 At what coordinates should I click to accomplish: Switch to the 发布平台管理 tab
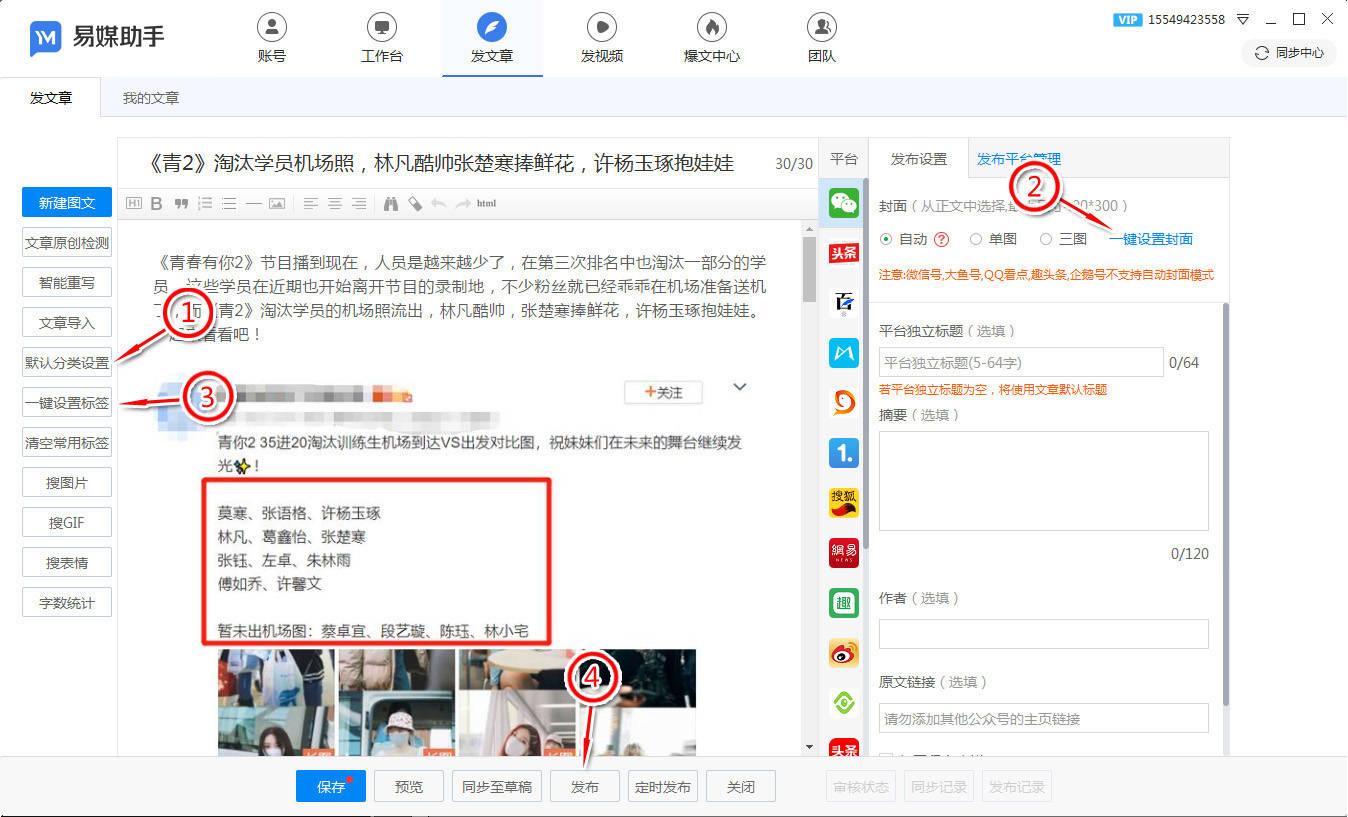click(x=1019, y=158)
